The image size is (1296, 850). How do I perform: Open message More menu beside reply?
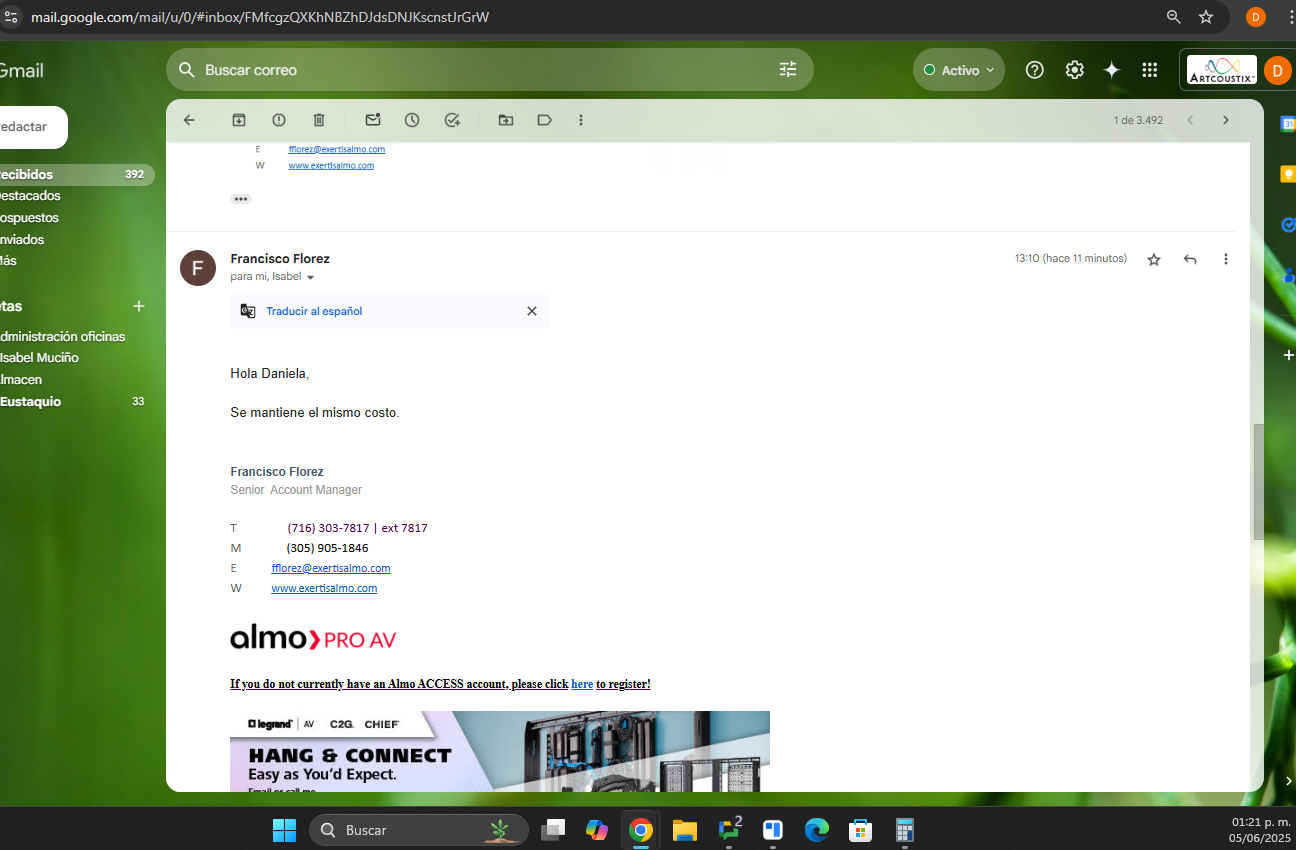(1226, 259)
